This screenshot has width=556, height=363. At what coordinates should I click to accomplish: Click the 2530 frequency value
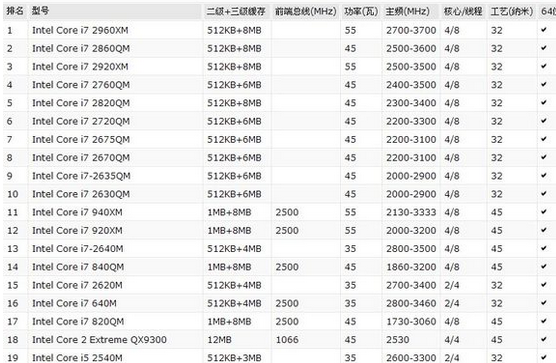tap(397, 340)
